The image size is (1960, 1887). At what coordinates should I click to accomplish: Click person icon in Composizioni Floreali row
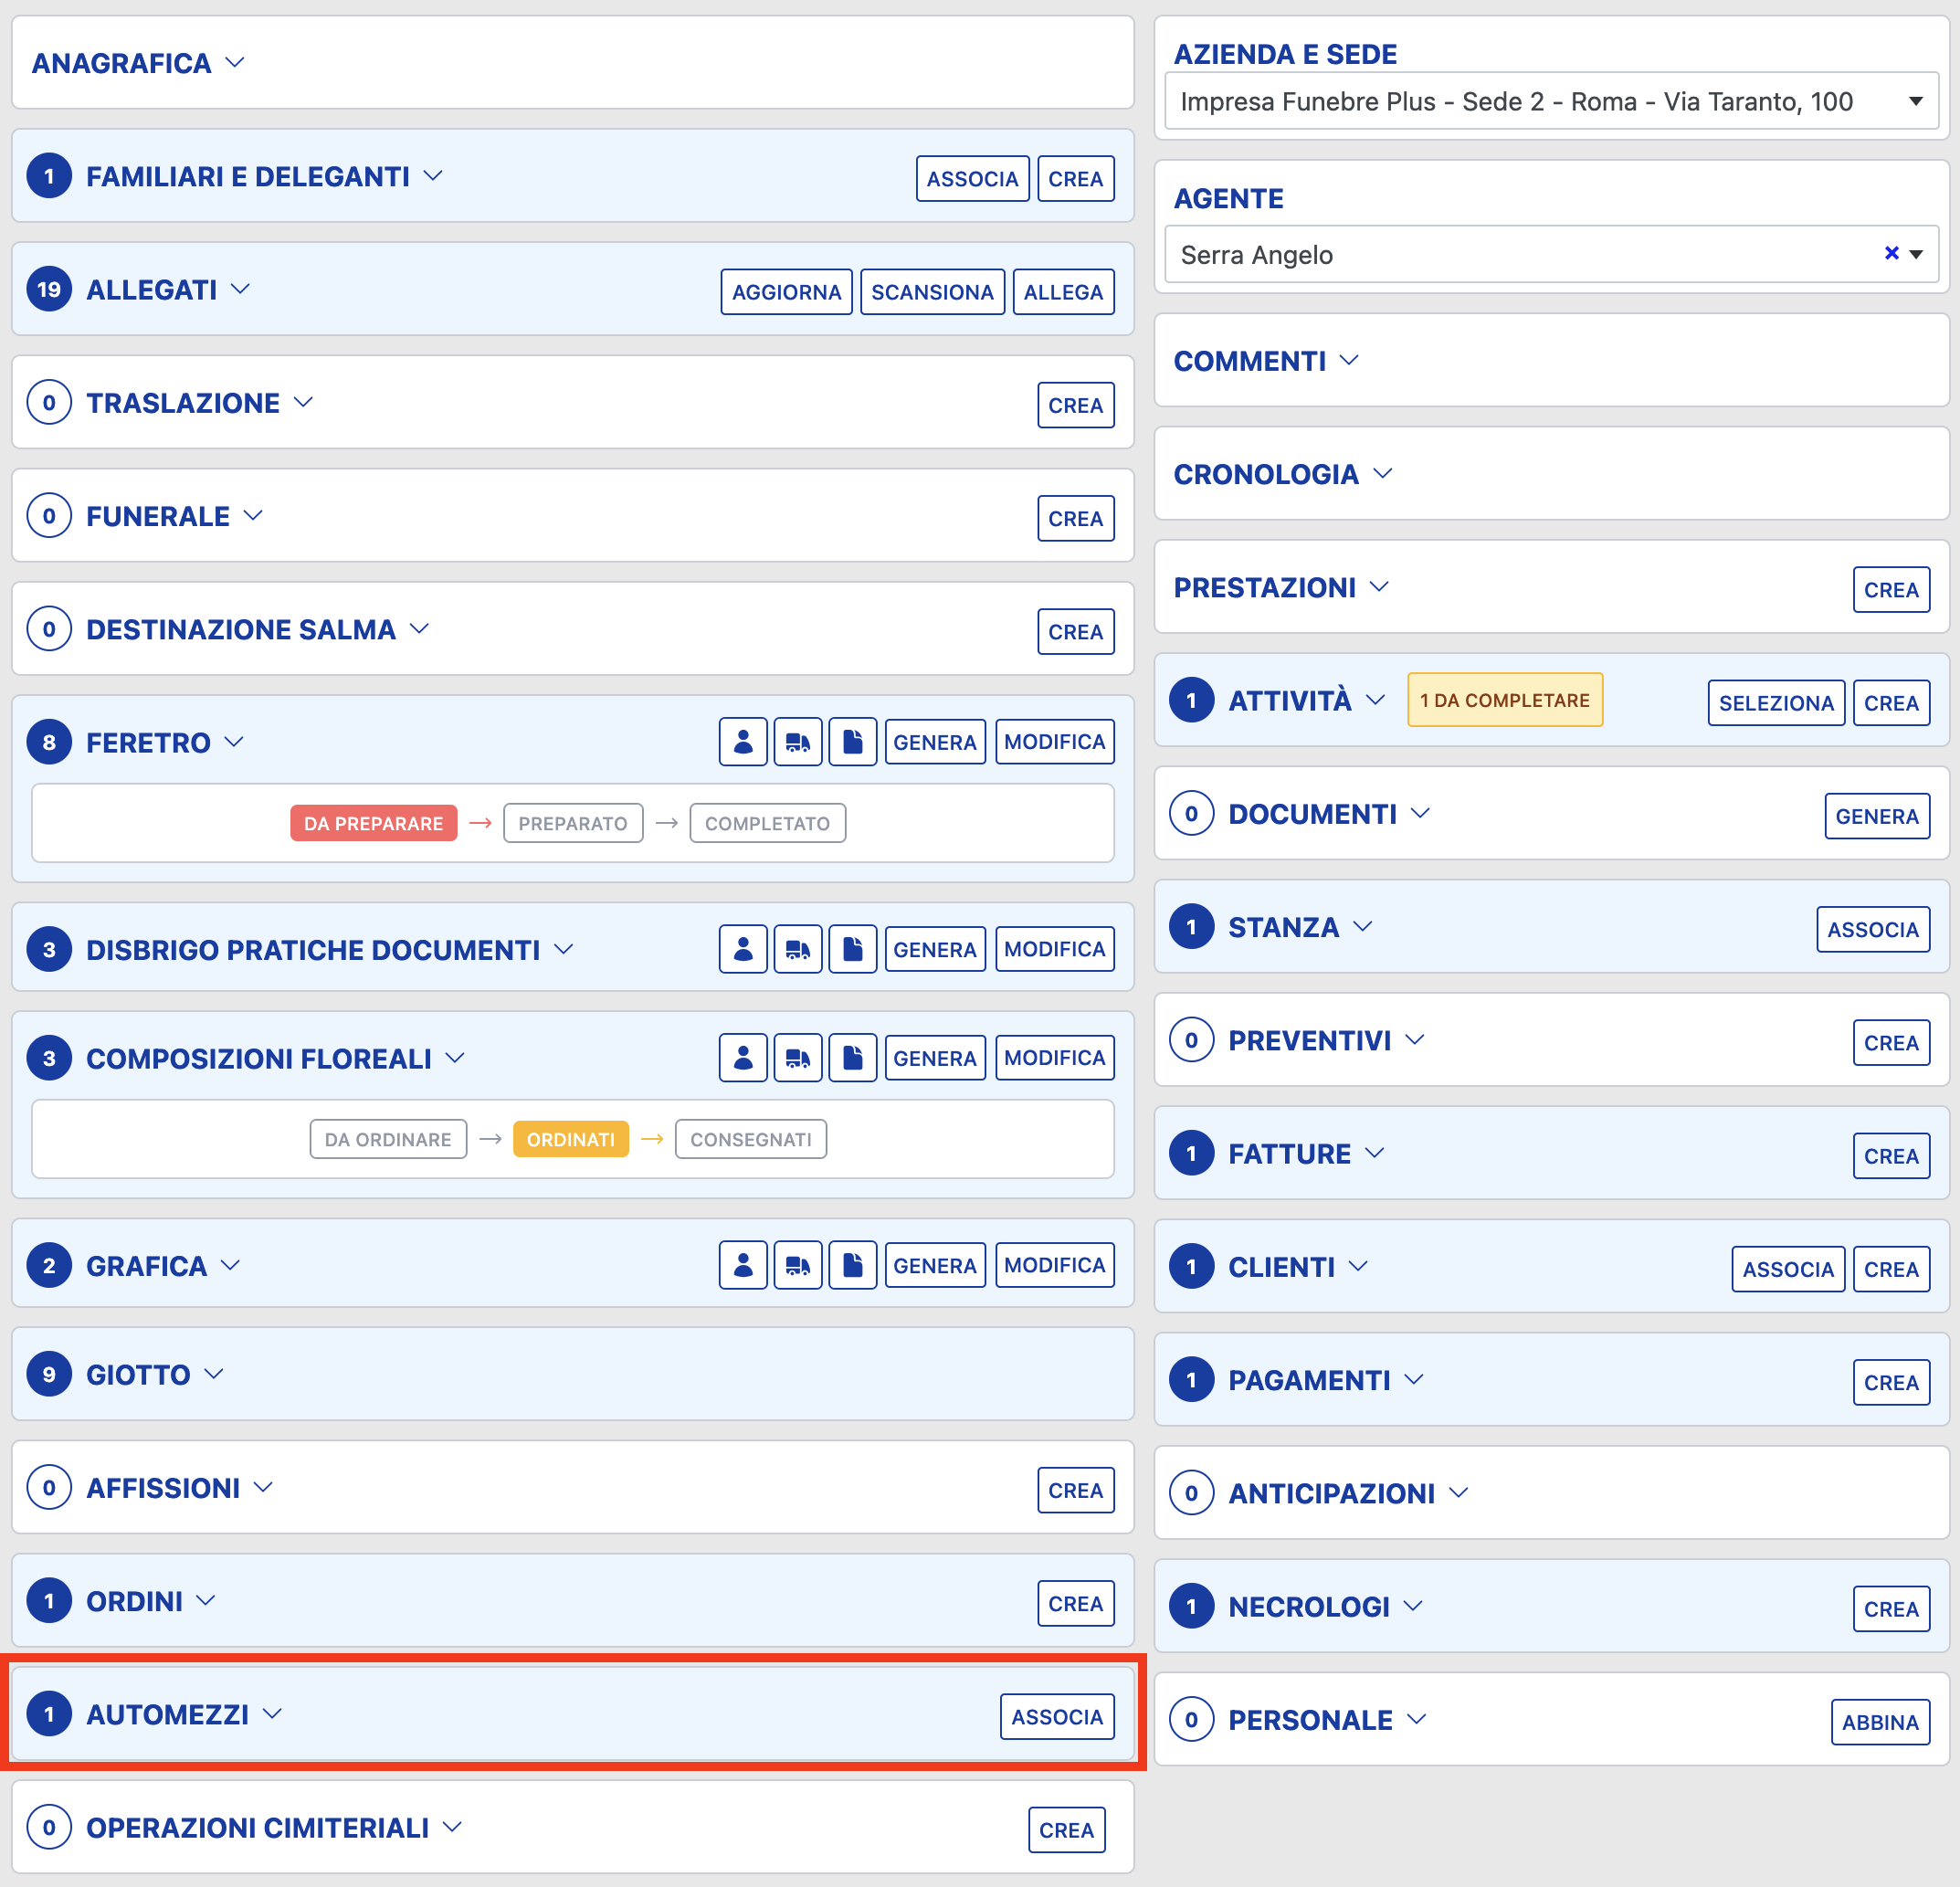[742, 1058]
